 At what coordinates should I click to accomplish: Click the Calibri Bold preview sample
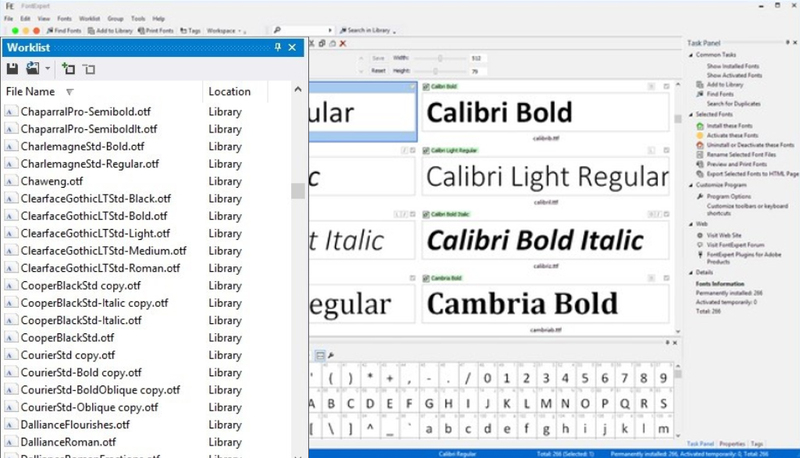click(x=545, y=112)
